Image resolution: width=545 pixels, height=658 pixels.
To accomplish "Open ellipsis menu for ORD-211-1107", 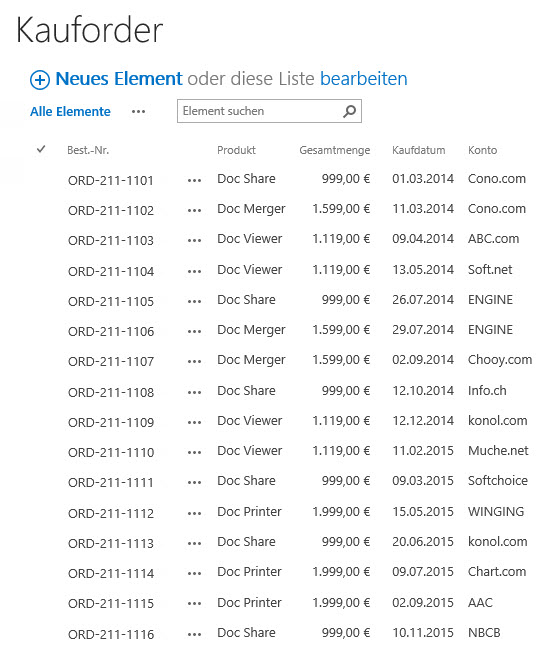I will [194, 362].
